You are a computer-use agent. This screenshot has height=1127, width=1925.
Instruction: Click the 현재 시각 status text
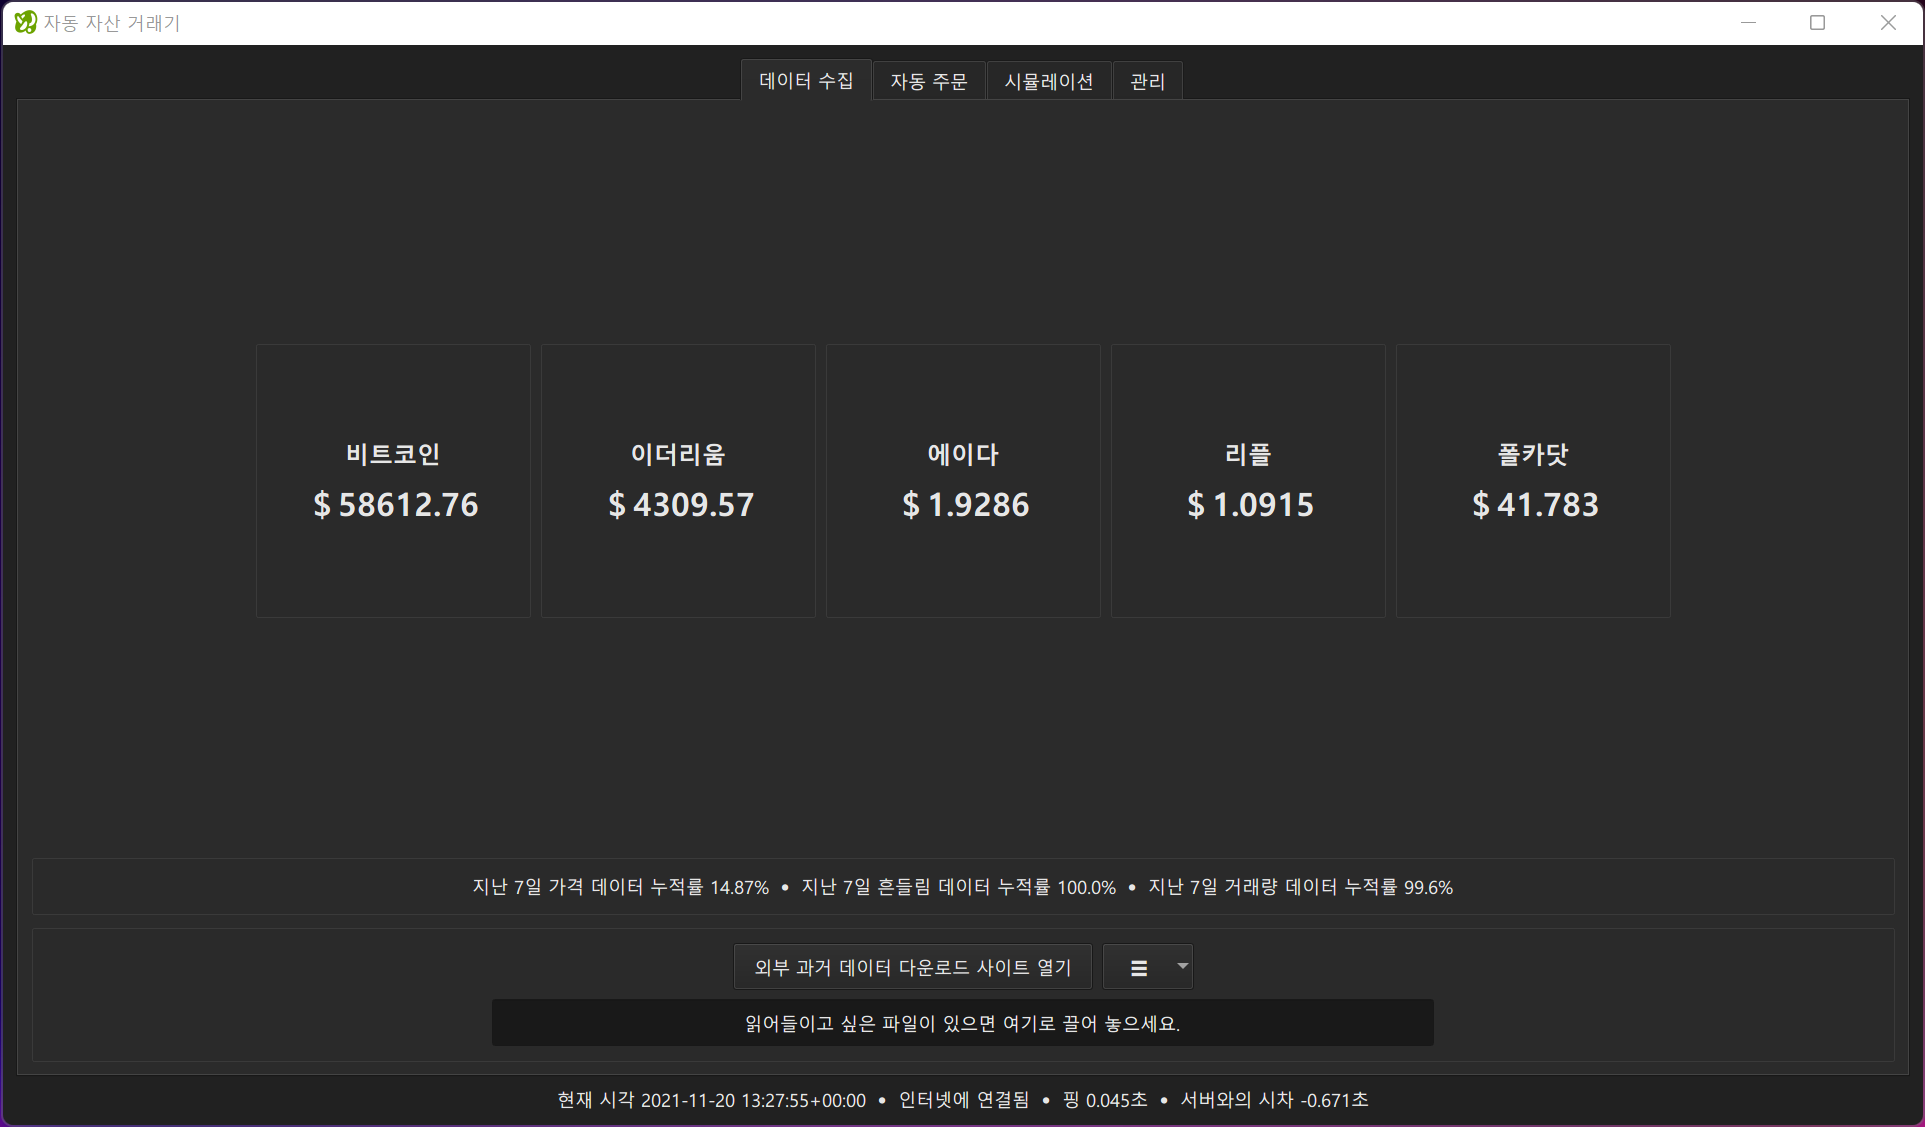click(x=711, y=1100)
